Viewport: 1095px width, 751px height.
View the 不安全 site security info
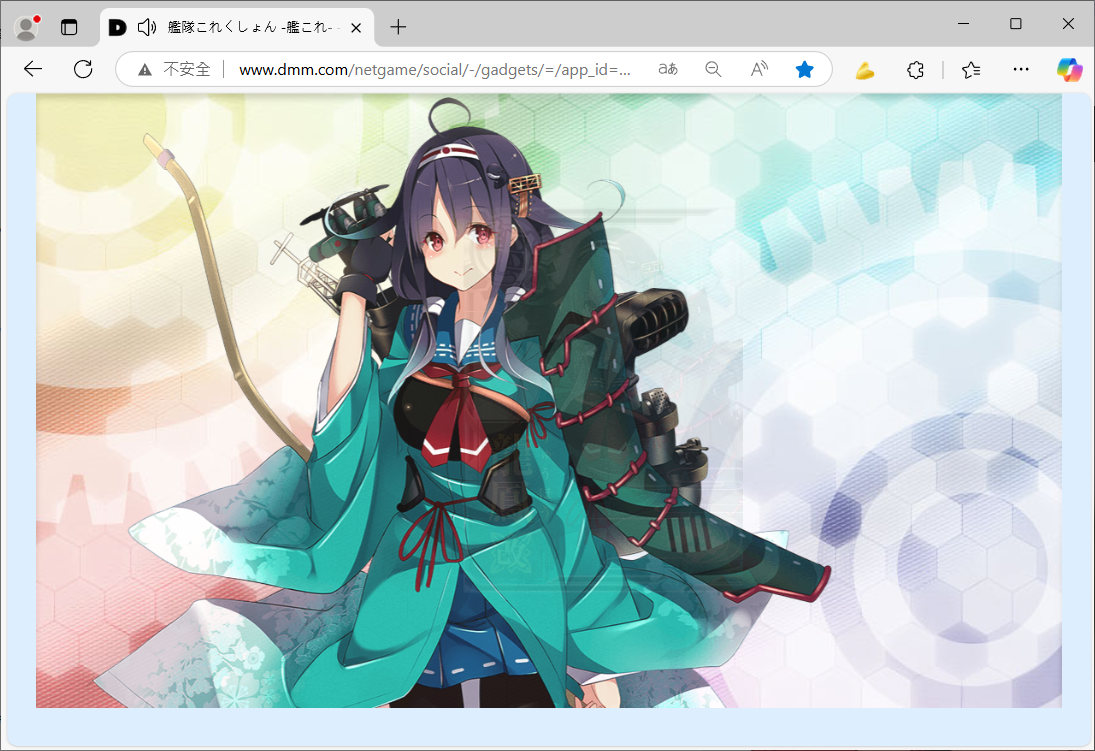pyautogui.click(x=175, y=69)
